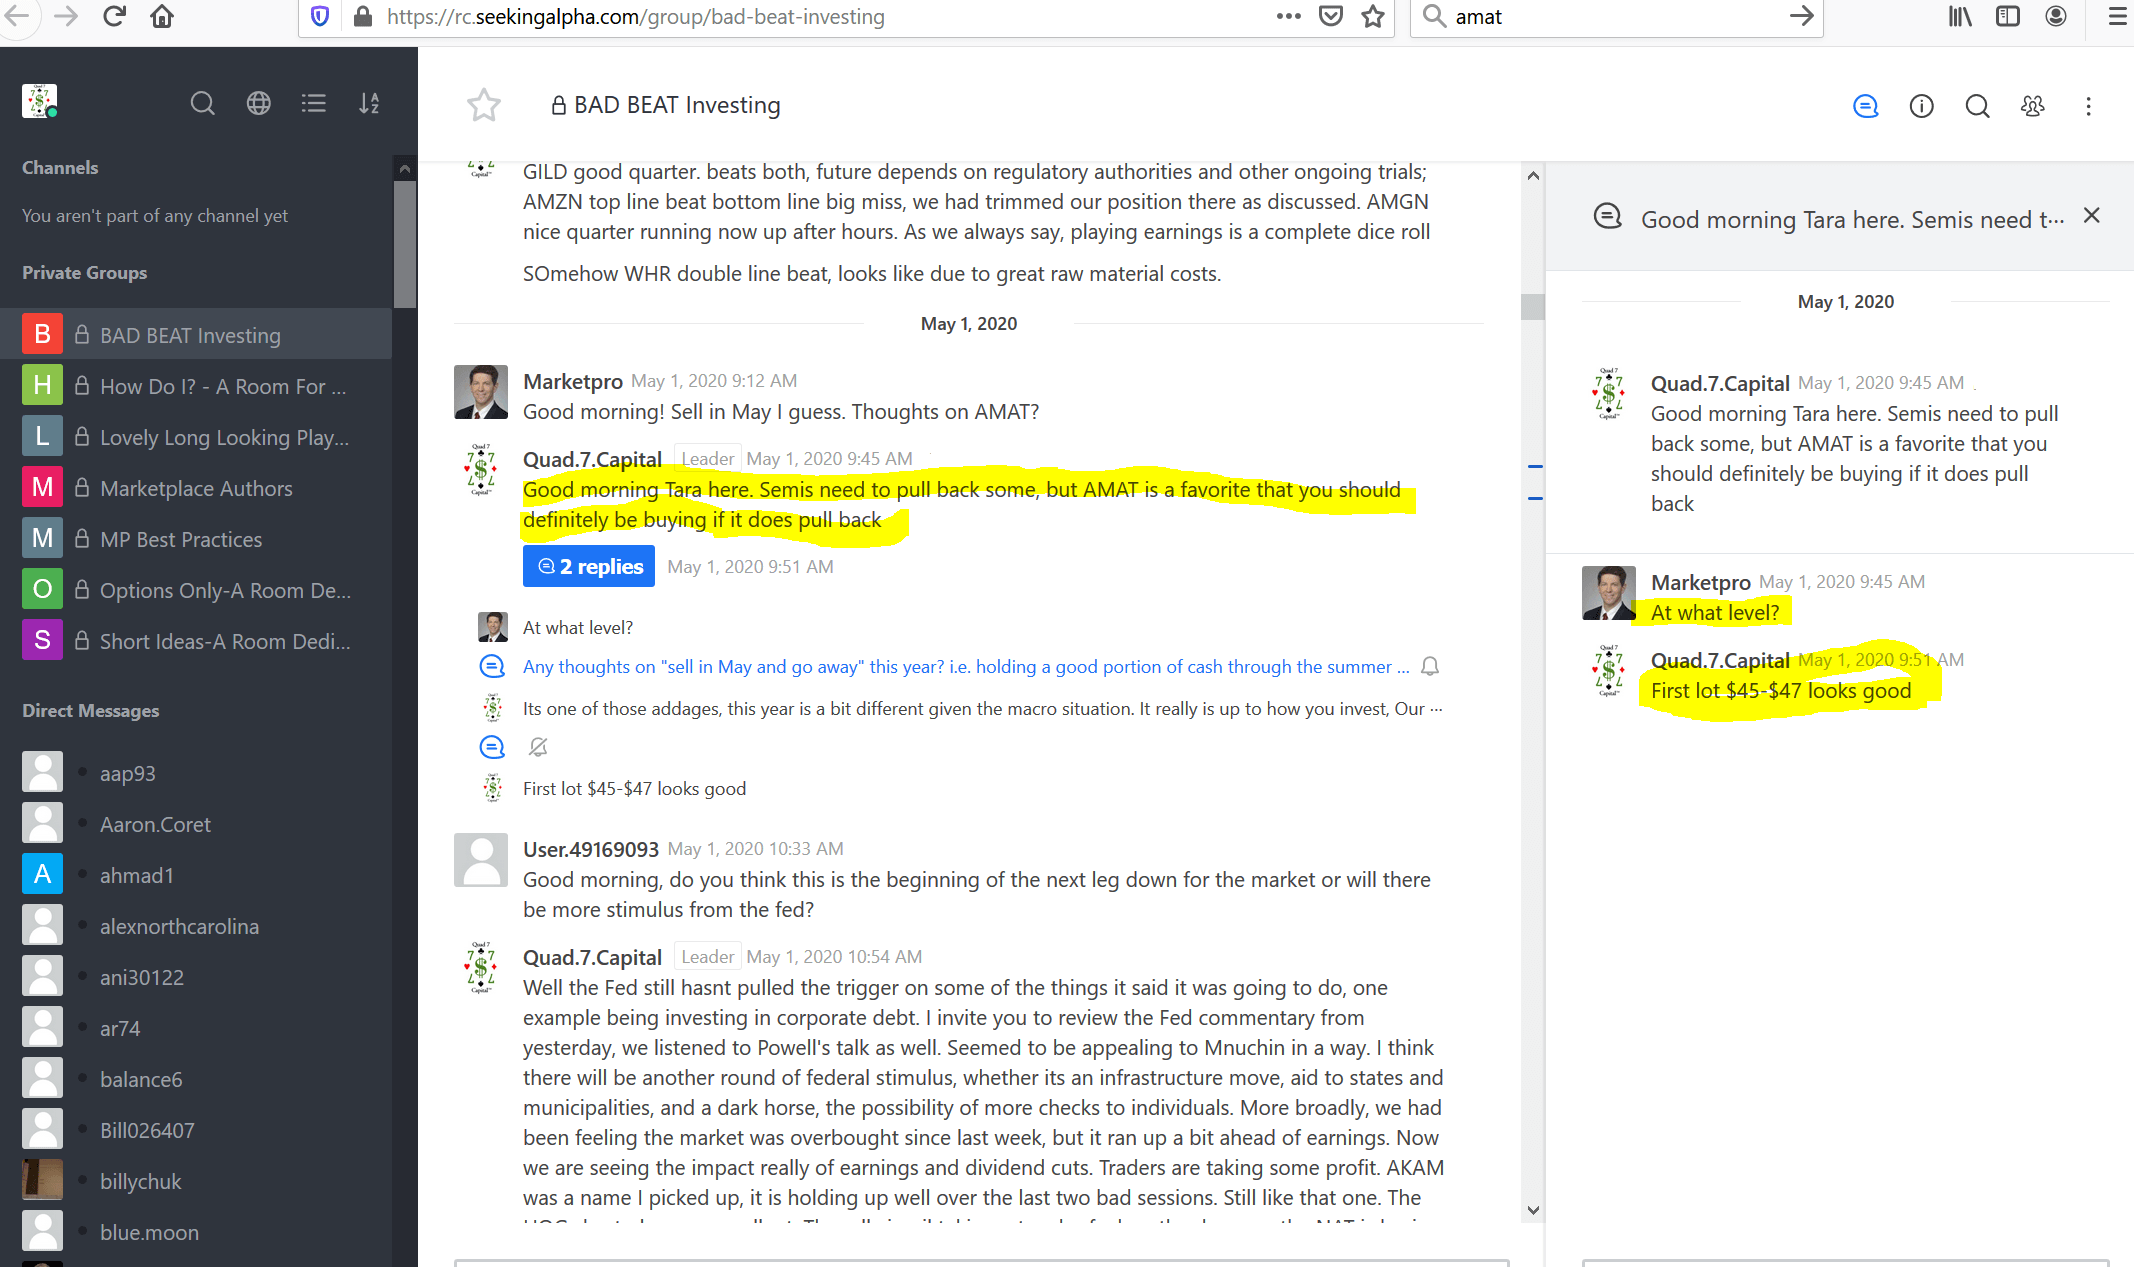
Task: Open the channel directory globe icon
Action: 258,103
